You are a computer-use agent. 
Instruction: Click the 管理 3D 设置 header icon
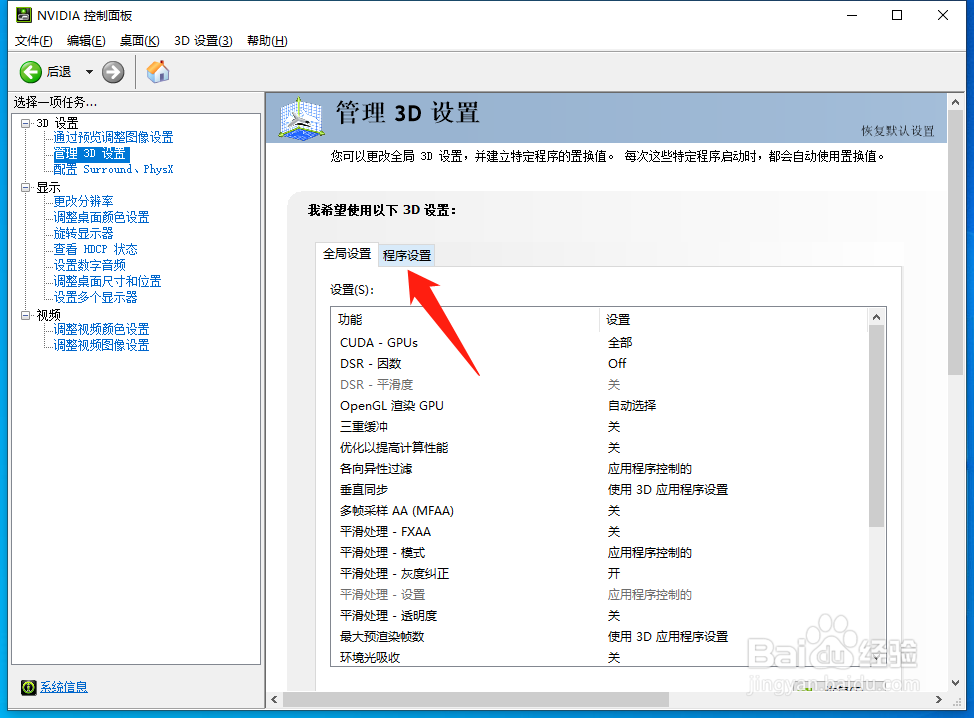(301, 117)
